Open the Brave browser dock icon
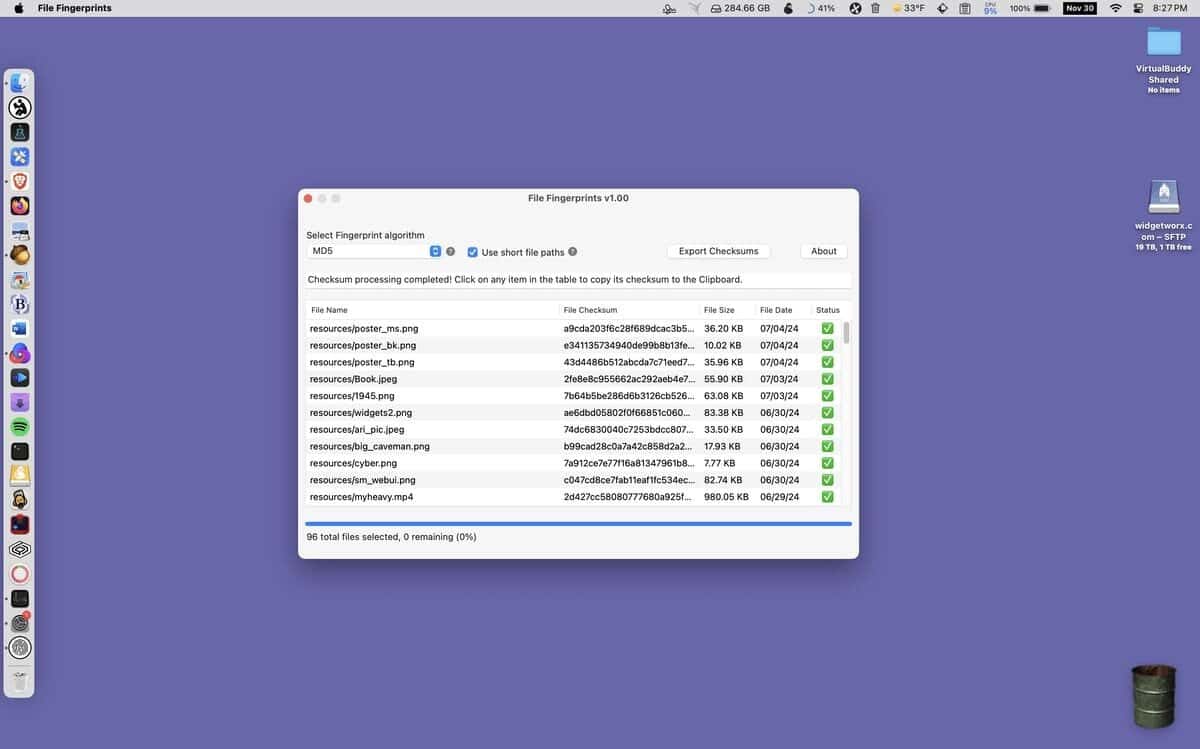 coord(20,181)
